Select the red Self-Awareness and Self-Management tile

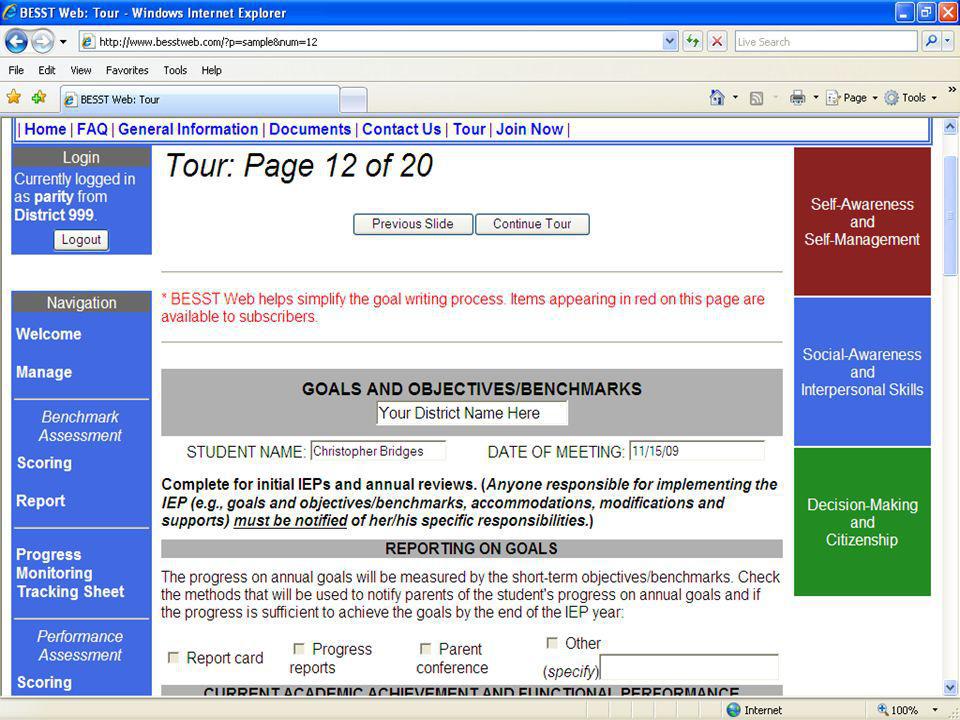pos(862,222)
